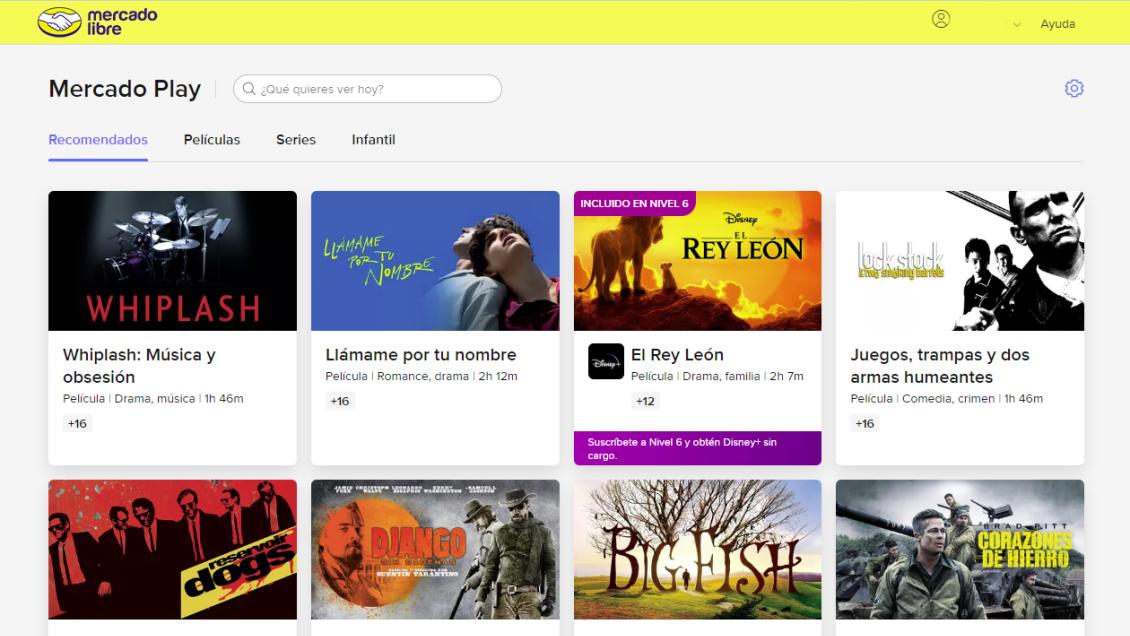Open the Infantil section
Viewport: 1130px width, 636px height.
[373, 139]
